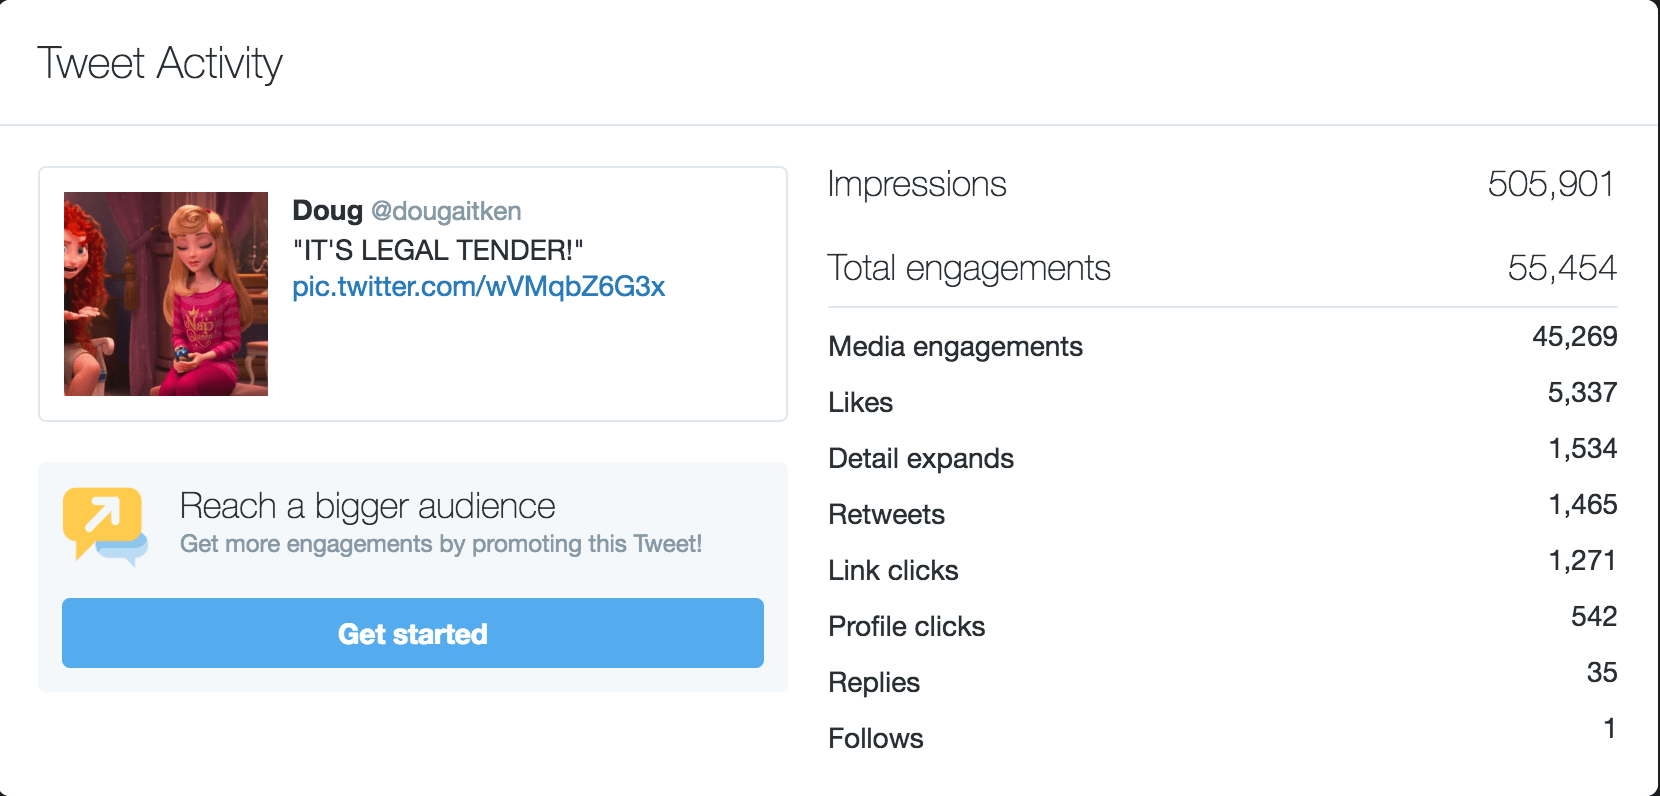
Task: Click the Tweet Activity heading
Action: pos(160,63)
